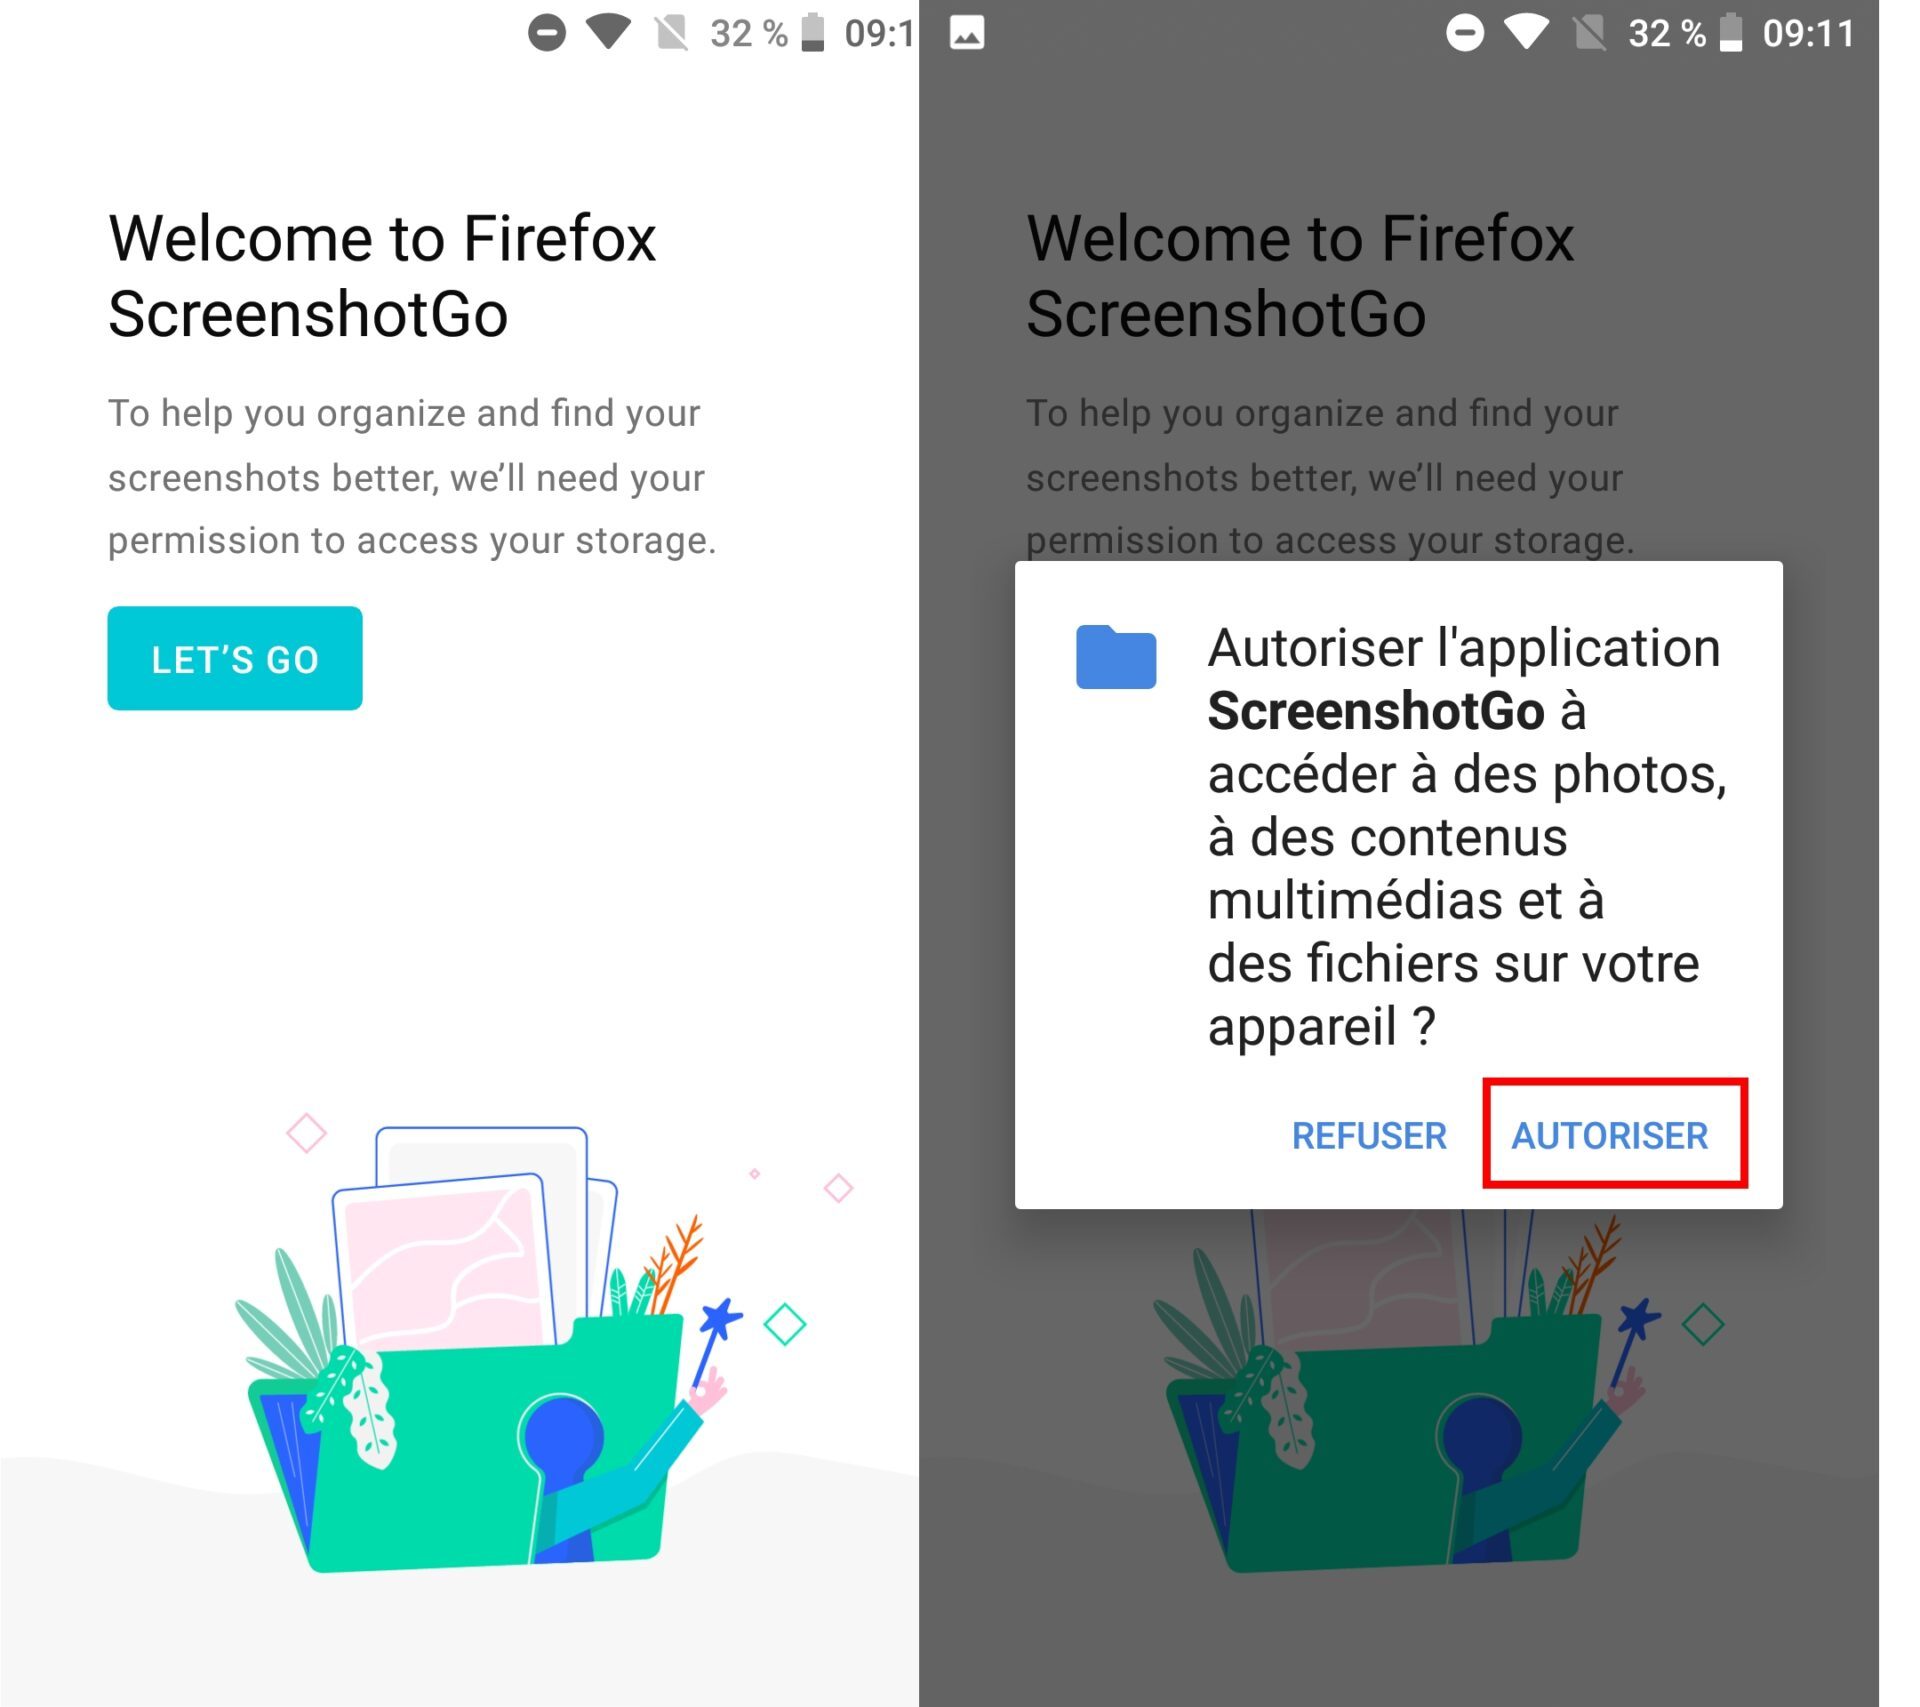
Task: Tap the Wi-Fi icon on left status bar
Action: 608,32
